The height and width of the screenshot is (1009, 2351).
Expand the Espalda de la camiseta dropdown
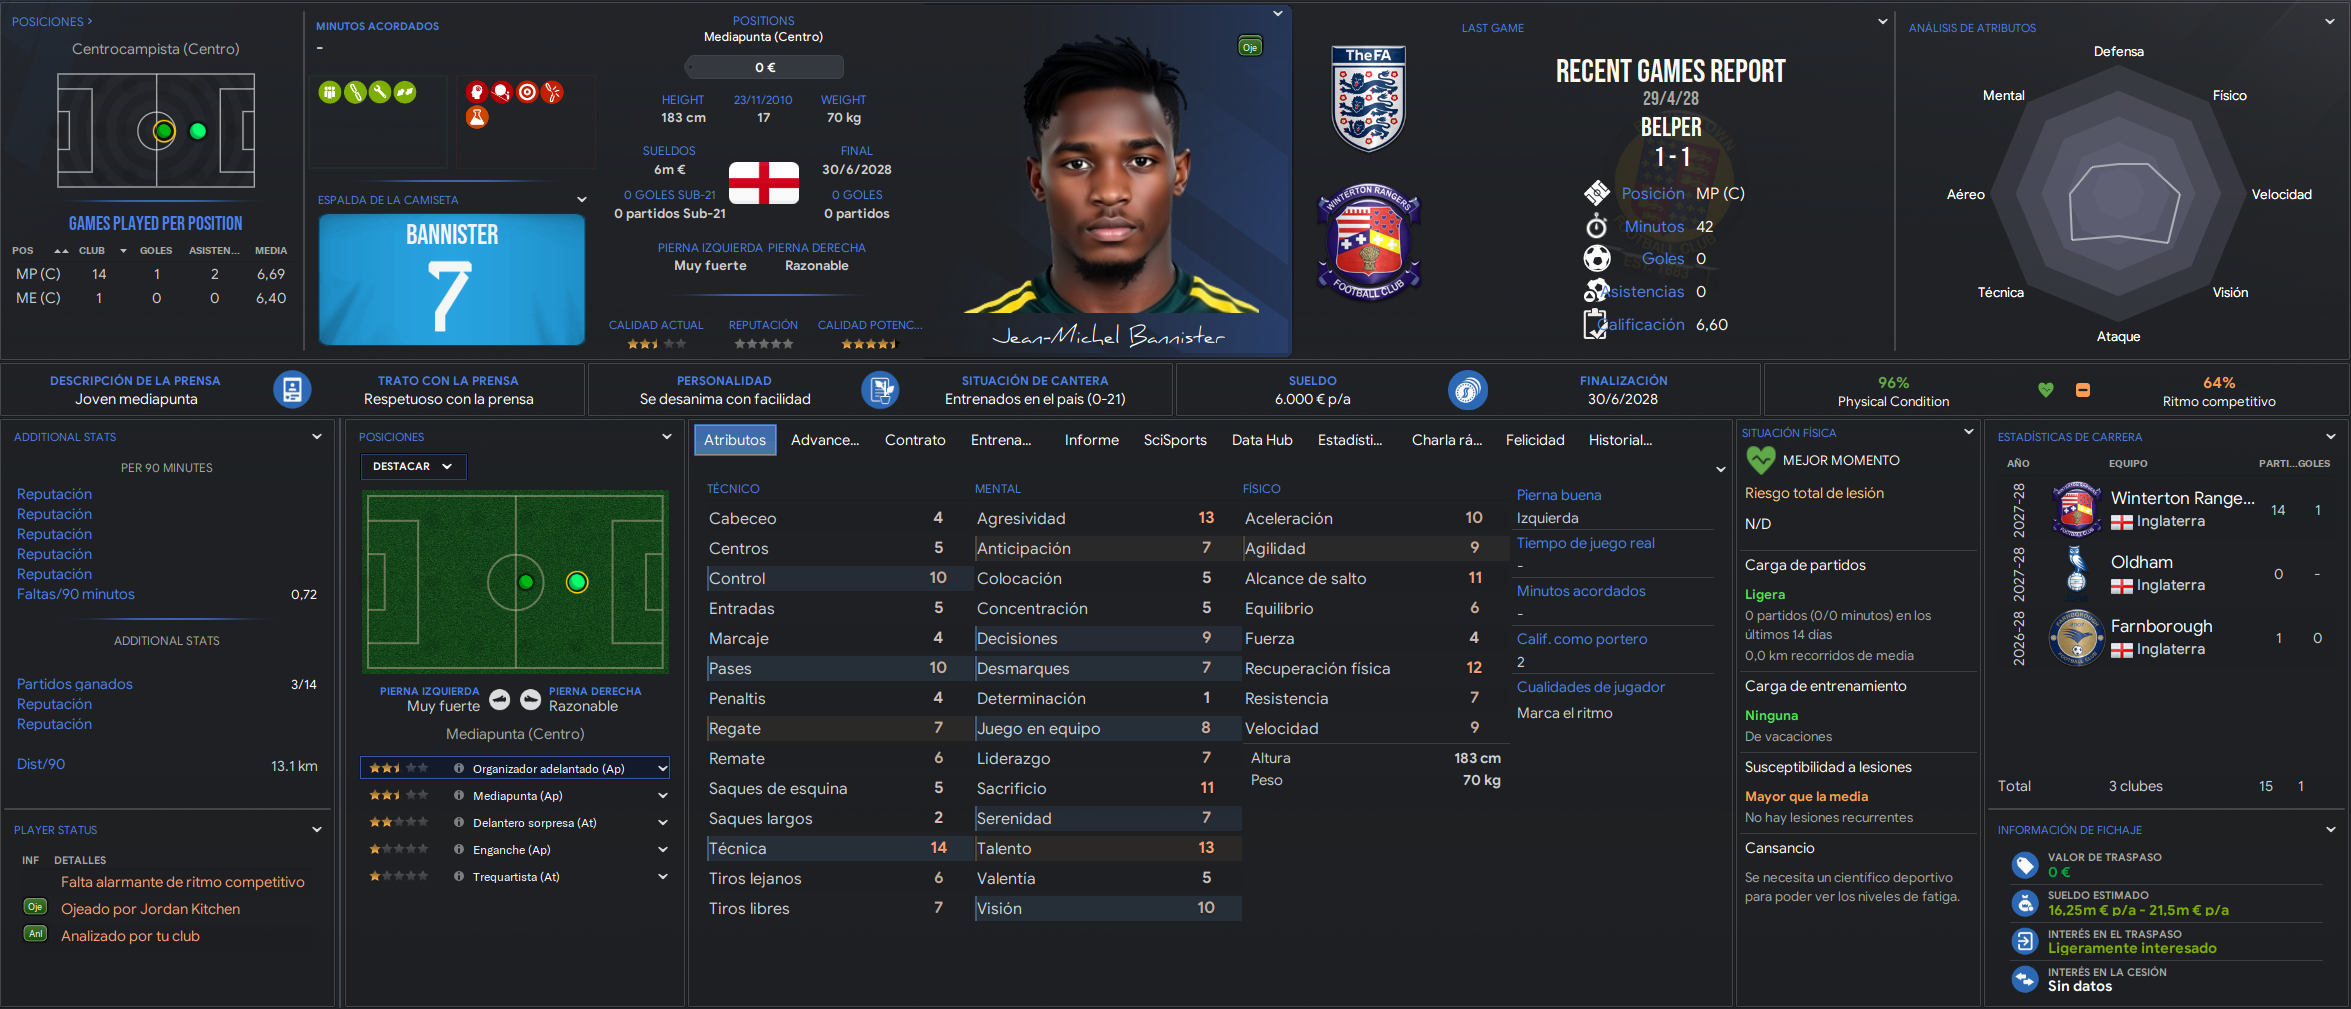(x=581, y=200)
